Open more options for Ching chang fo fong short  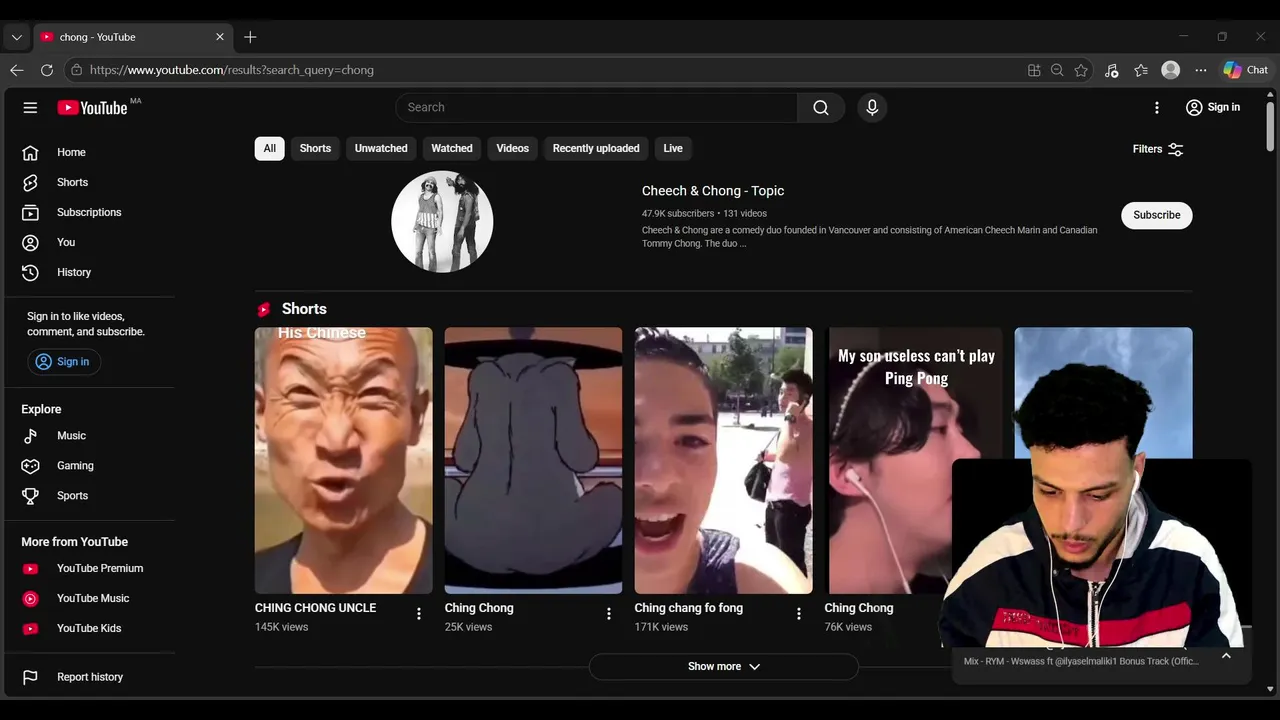coord(799,613)
